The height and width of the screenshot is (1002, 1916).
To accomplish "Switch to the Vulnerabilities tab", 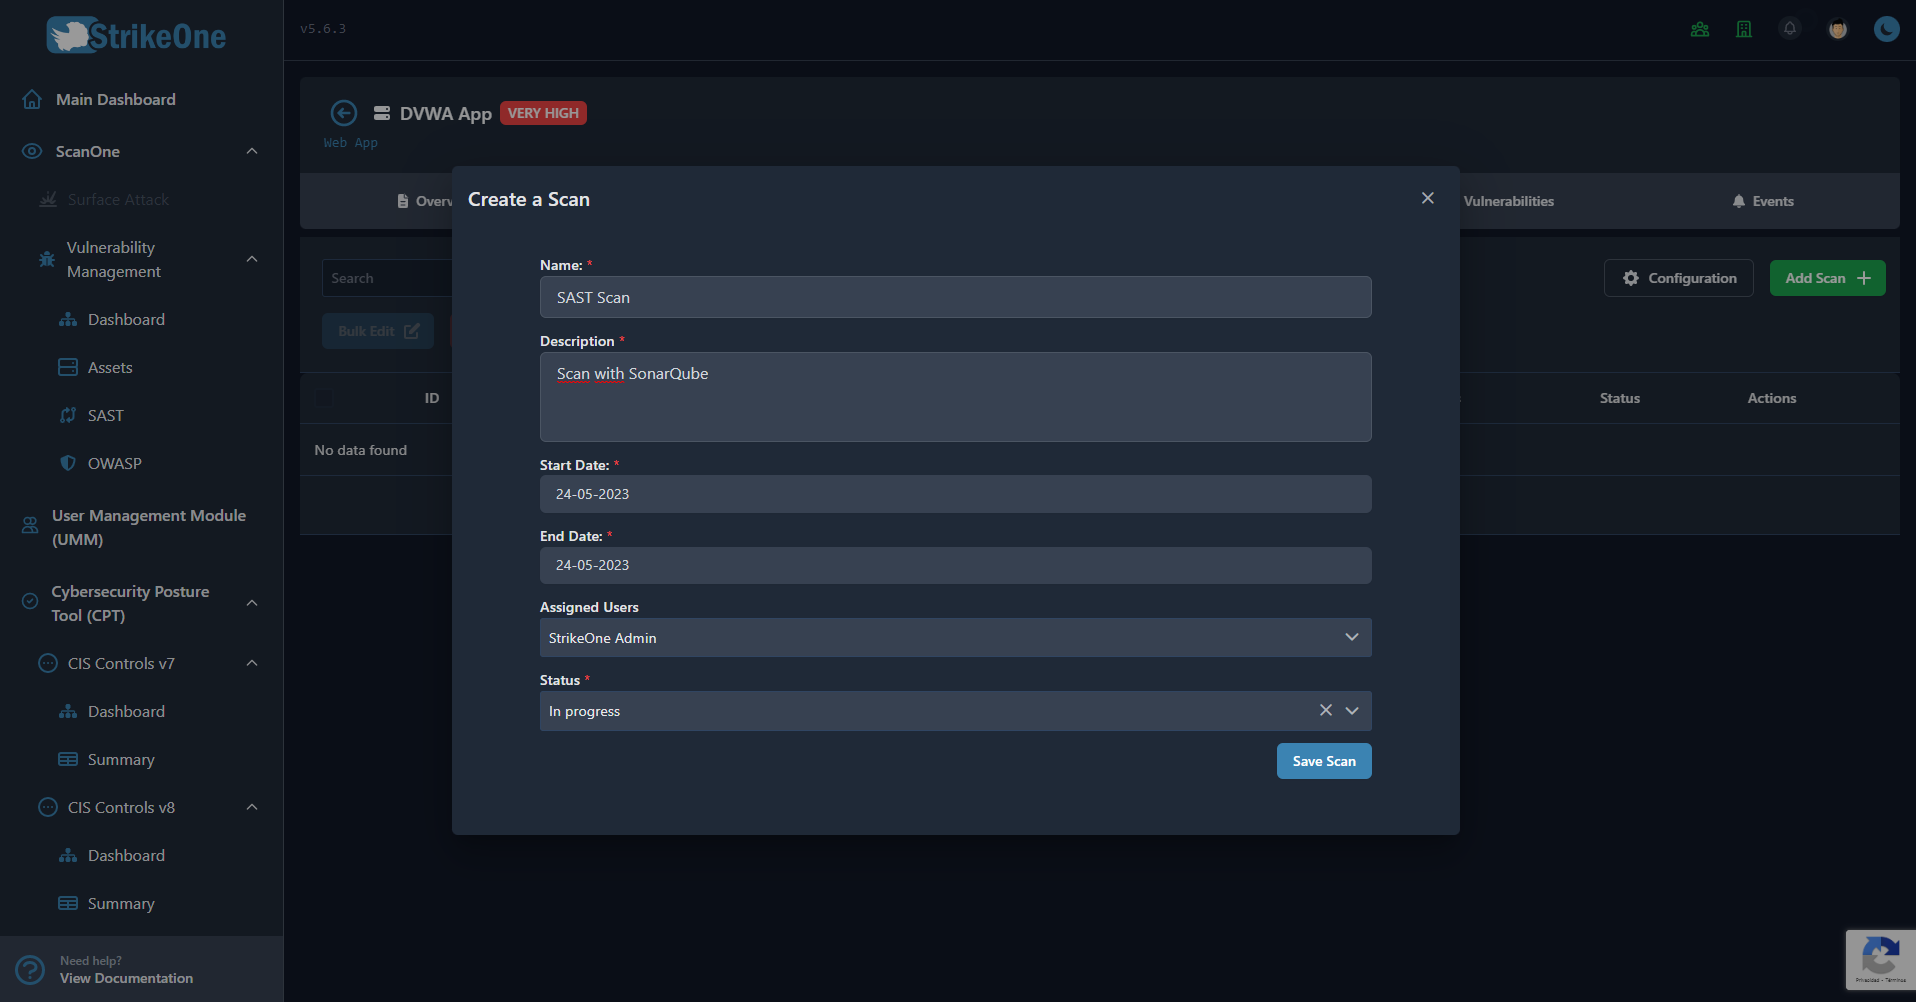I will pos(1508,200).
